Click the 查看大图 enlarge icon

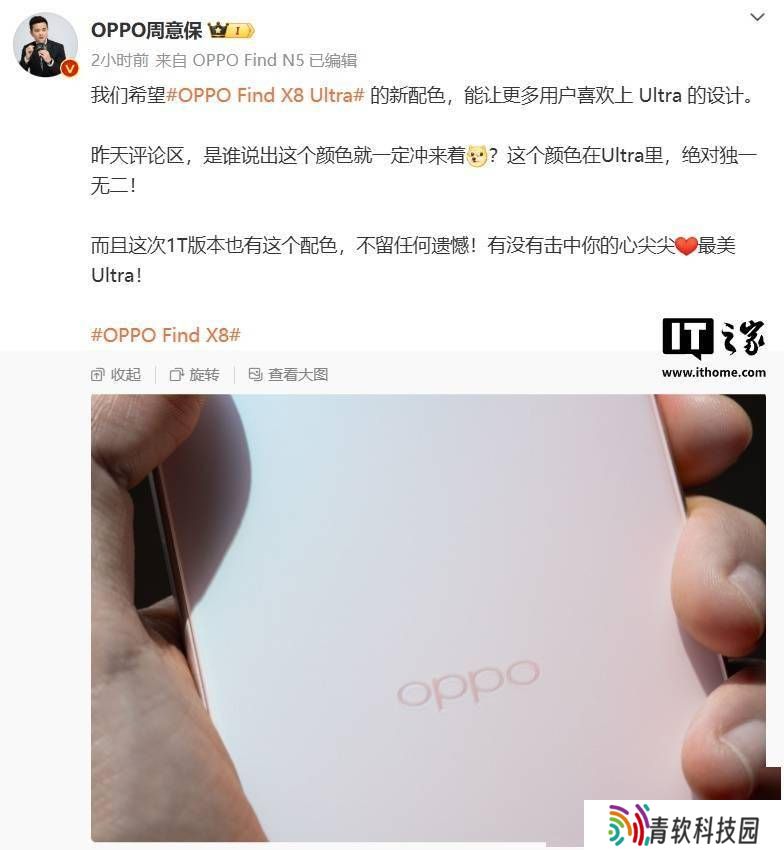(x=255, y=375)
